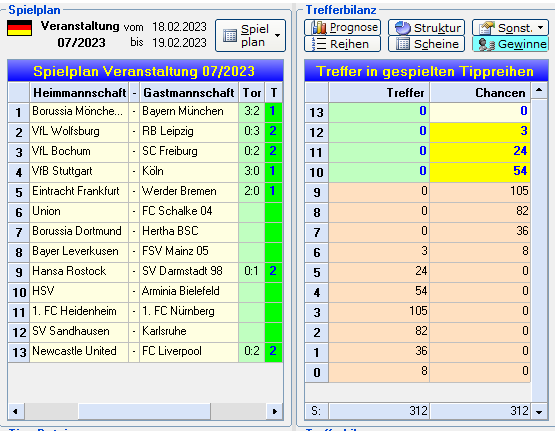Select the Borussia Dortmund home team cell

point(79,232)
